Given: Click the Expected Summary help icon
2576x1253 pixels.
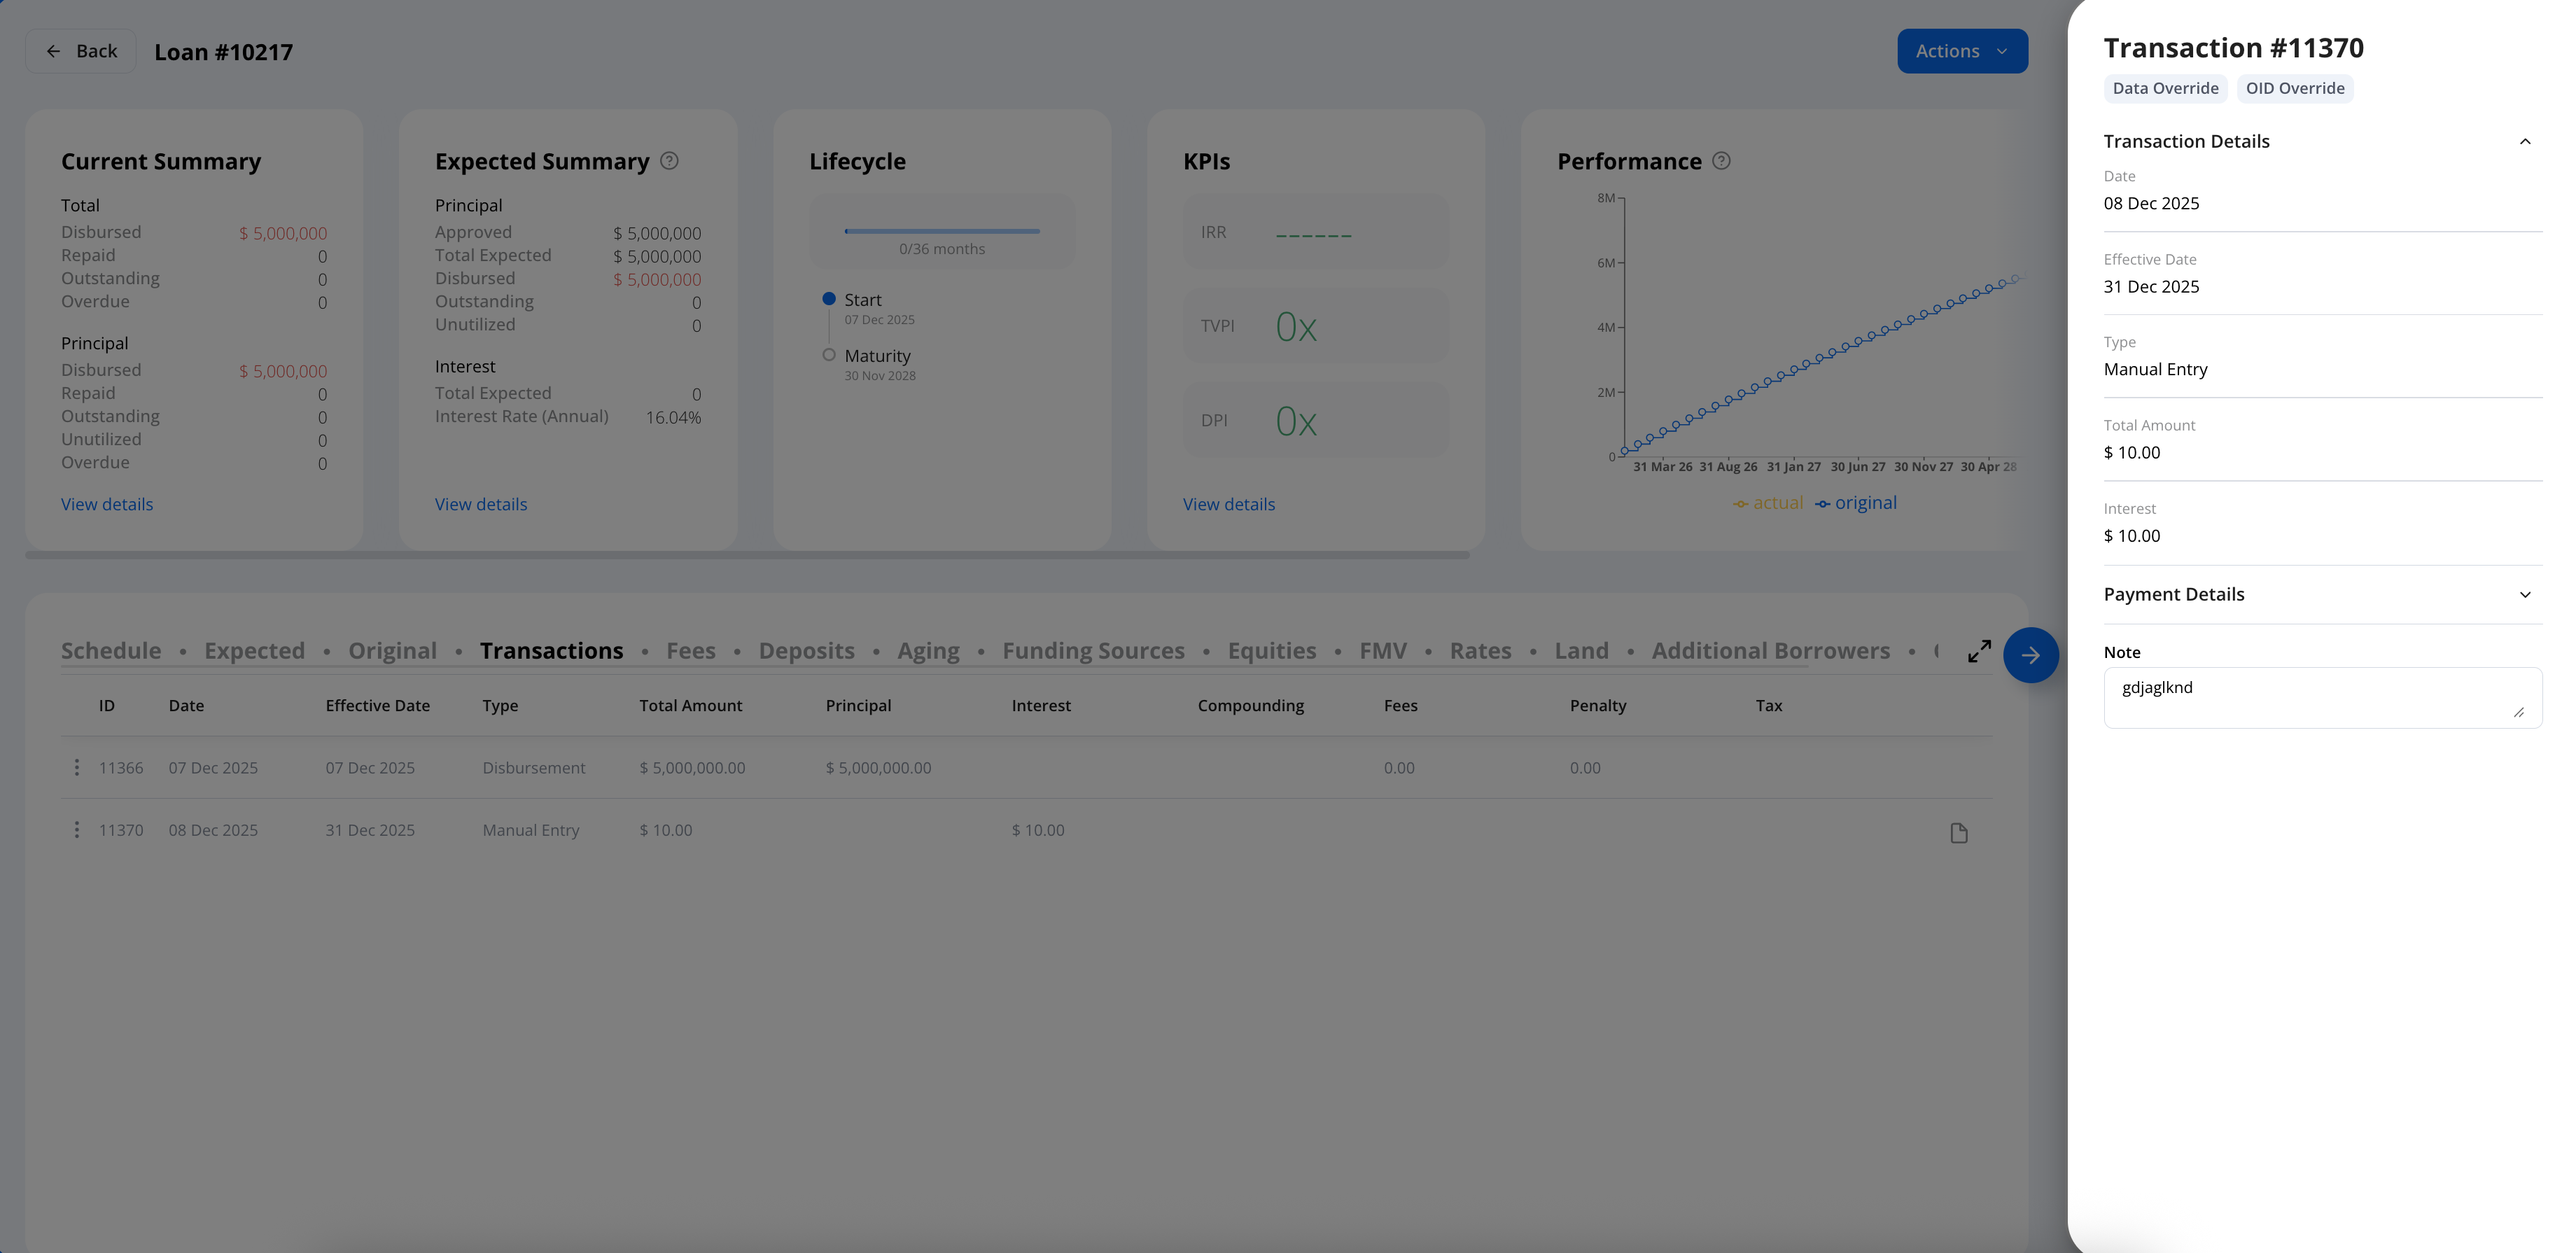Looking at the screenshot, I should point(669,161).
